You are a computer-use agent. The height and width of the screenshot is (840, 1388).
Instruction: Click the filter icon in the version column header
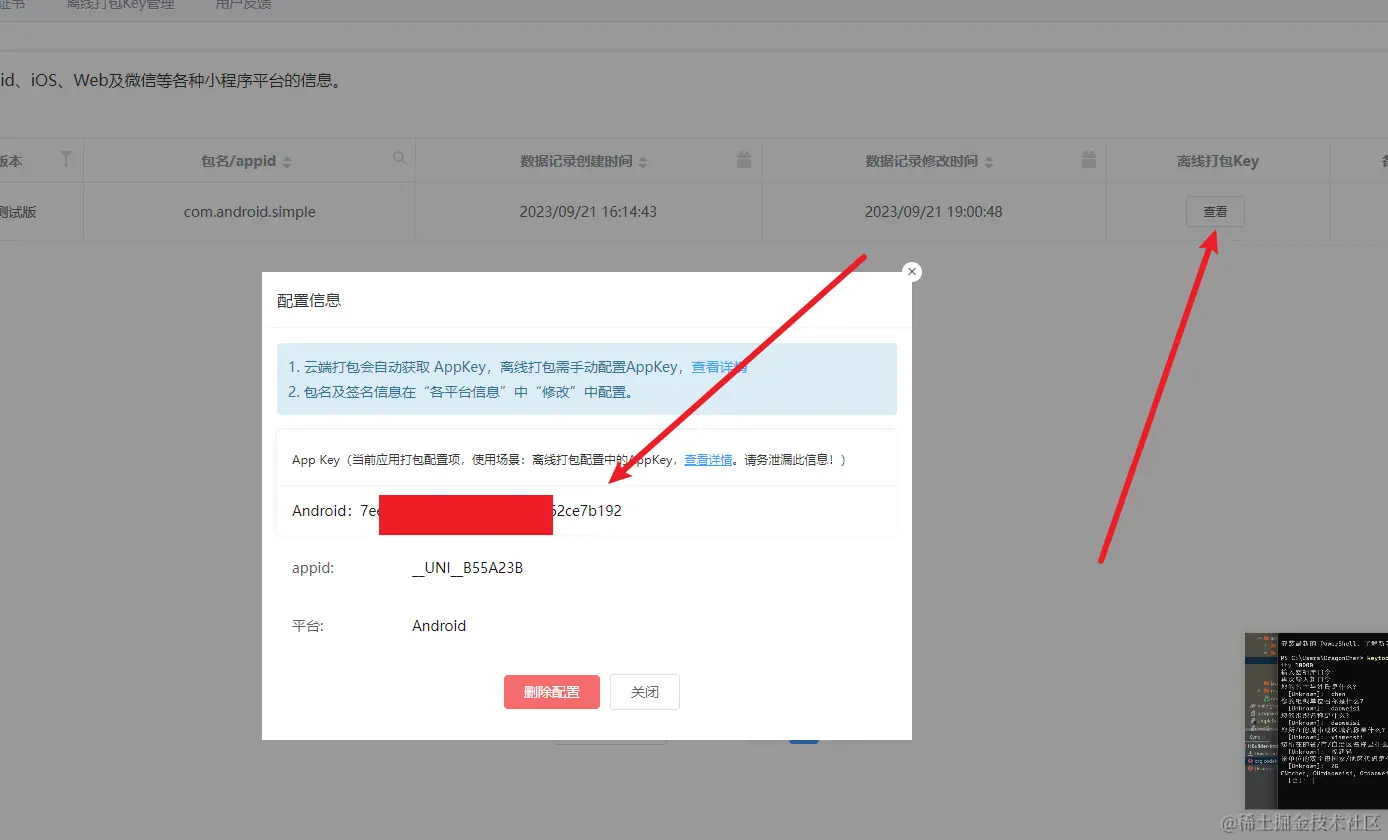click(66, 159)
